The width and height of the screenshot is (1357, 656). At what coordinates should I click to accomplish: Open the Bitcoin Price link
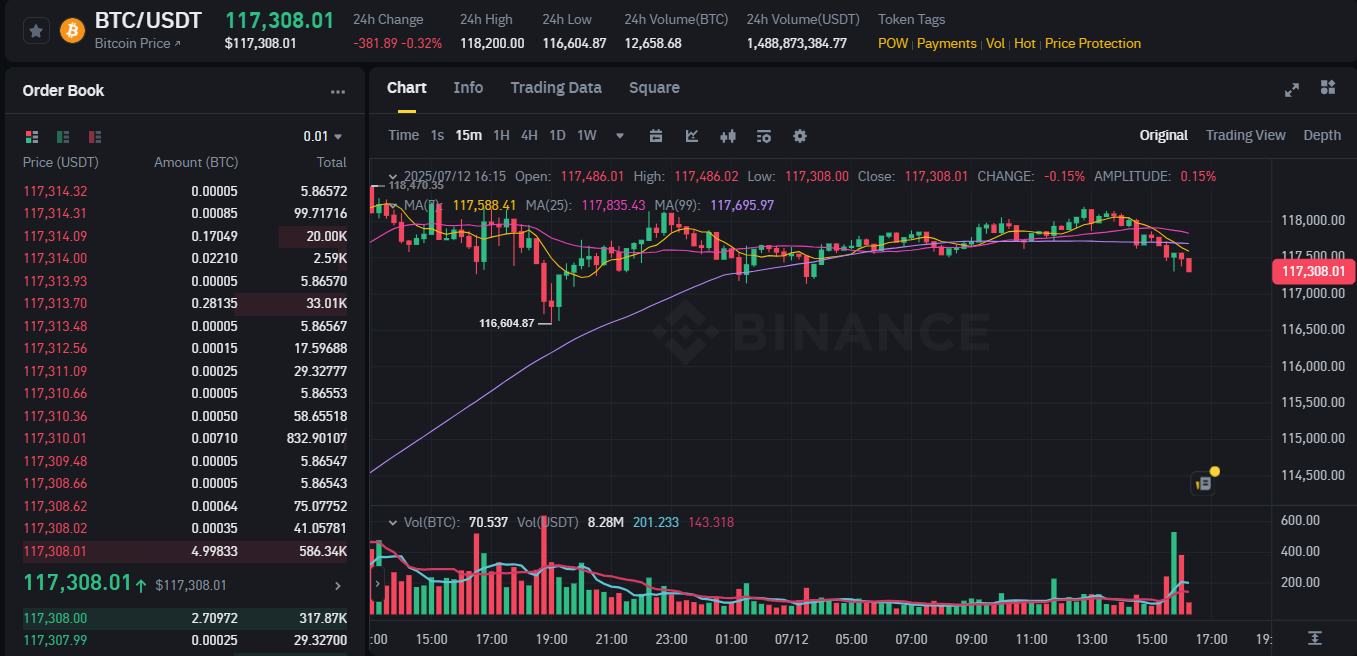(138, 43)
